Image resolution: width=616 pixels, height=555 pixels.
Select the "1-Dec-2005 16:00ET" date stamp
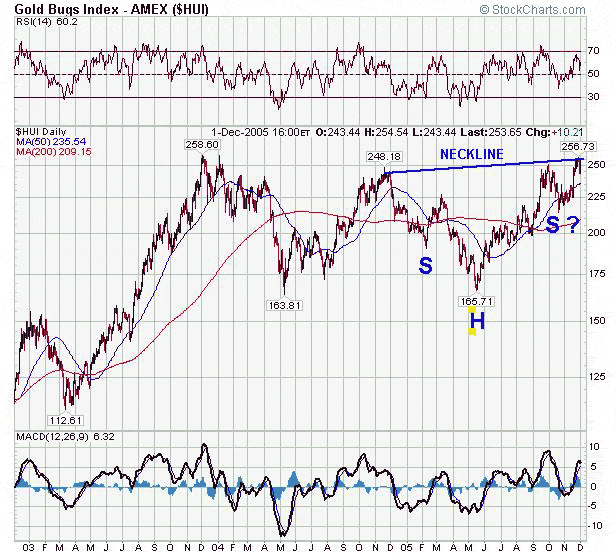pyautogui.click(x=260, y=132)
